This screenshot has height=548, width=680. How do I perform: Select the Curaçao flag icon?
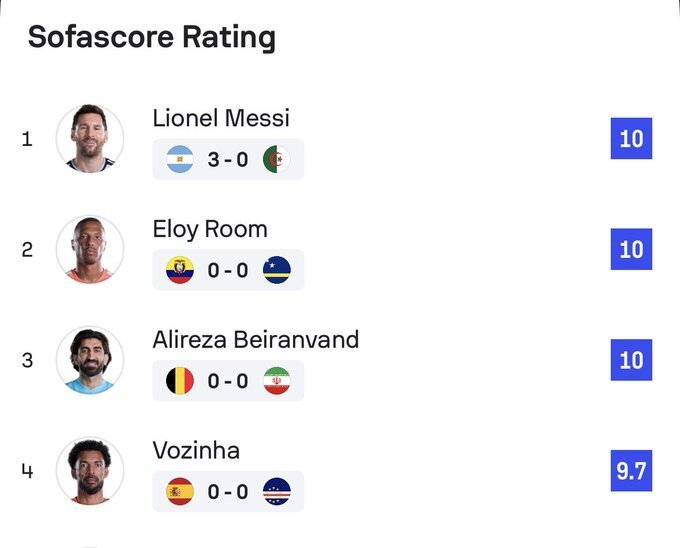pos(277,270)
